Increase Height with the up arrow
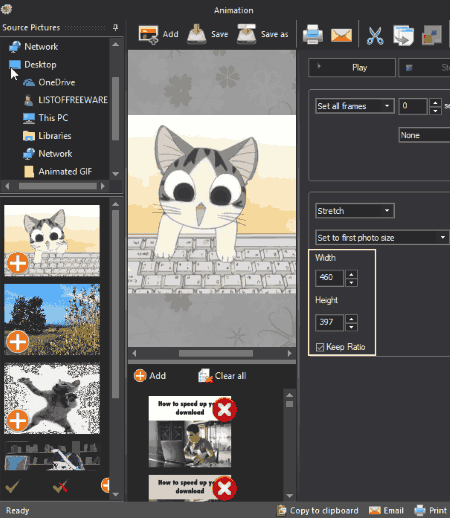This screenshot has width=450, height=518. tap(351, 319)
